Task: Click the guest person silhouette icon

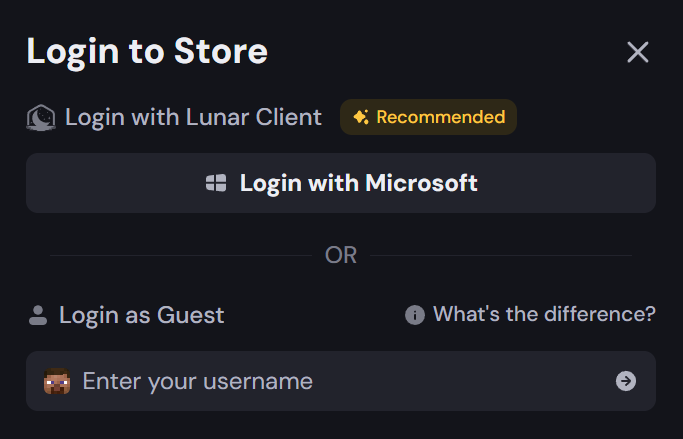Action: 38,315
